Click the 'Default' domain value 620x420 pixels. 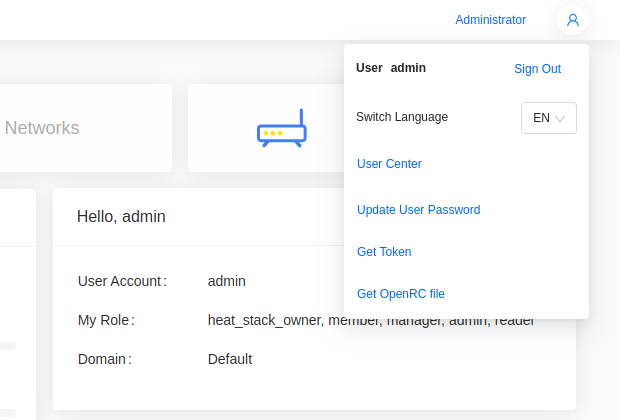pyautogui.click(x=230, y=359)
